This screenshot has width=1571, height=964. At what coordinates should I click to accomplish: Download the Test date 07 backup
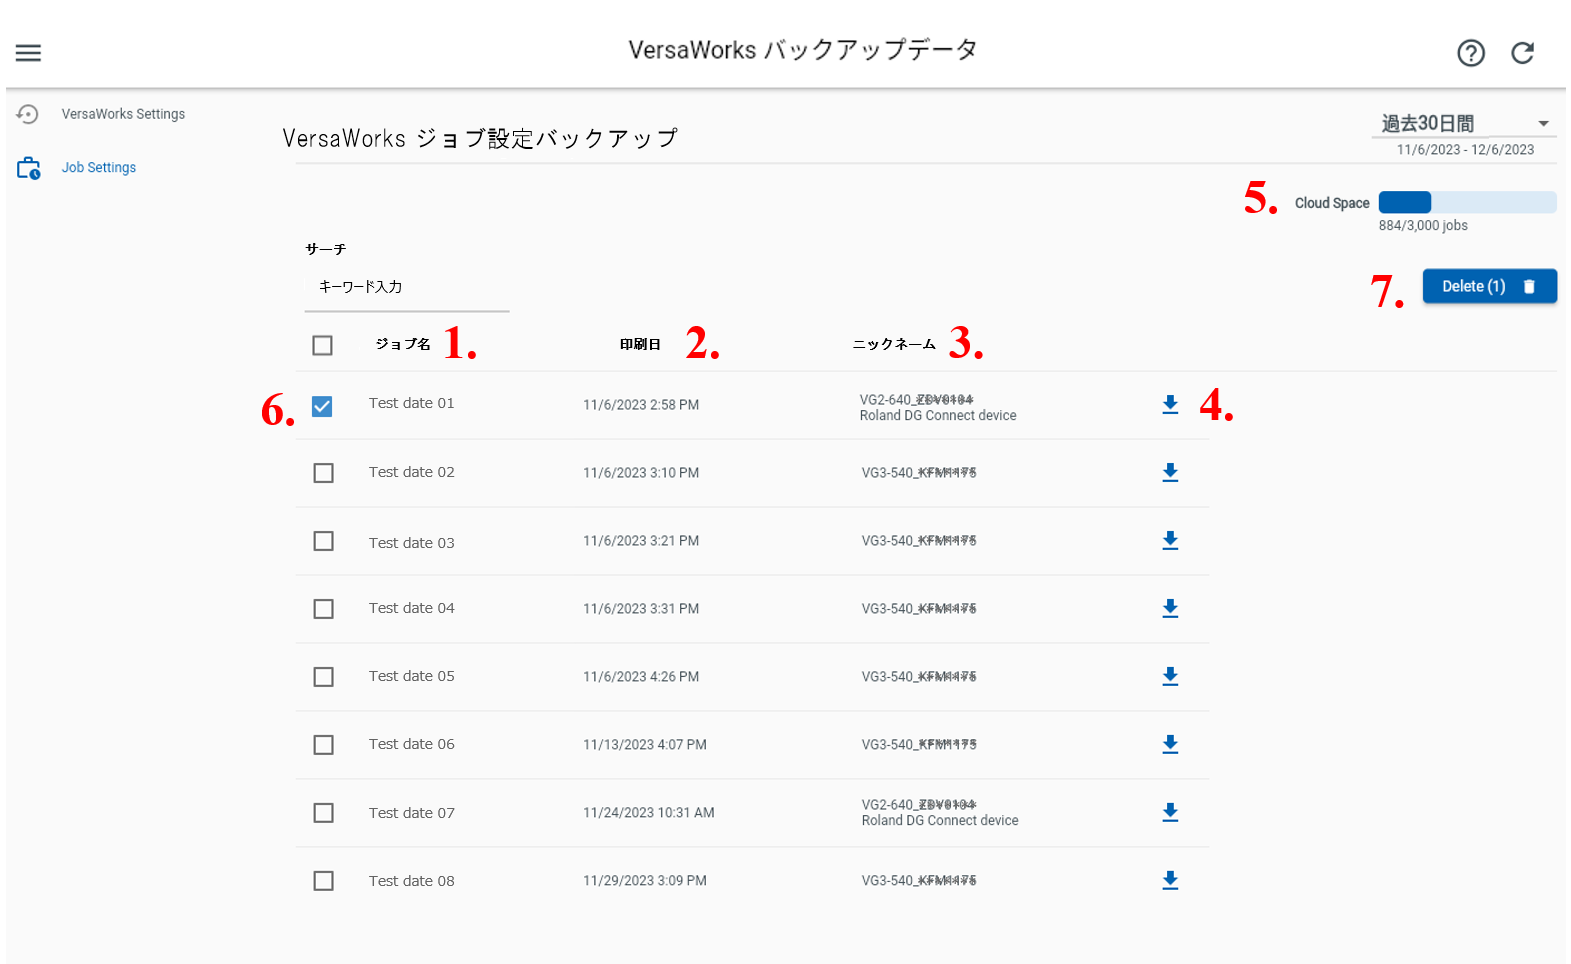tap(1170, 812)
